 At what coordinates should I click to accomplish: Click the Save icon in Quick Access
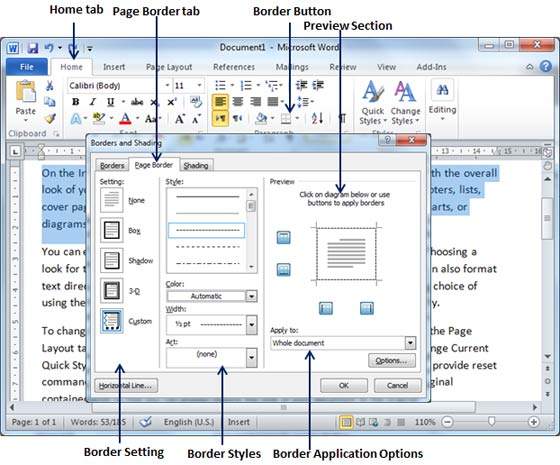pyautogui.click(x=33, y=48)
